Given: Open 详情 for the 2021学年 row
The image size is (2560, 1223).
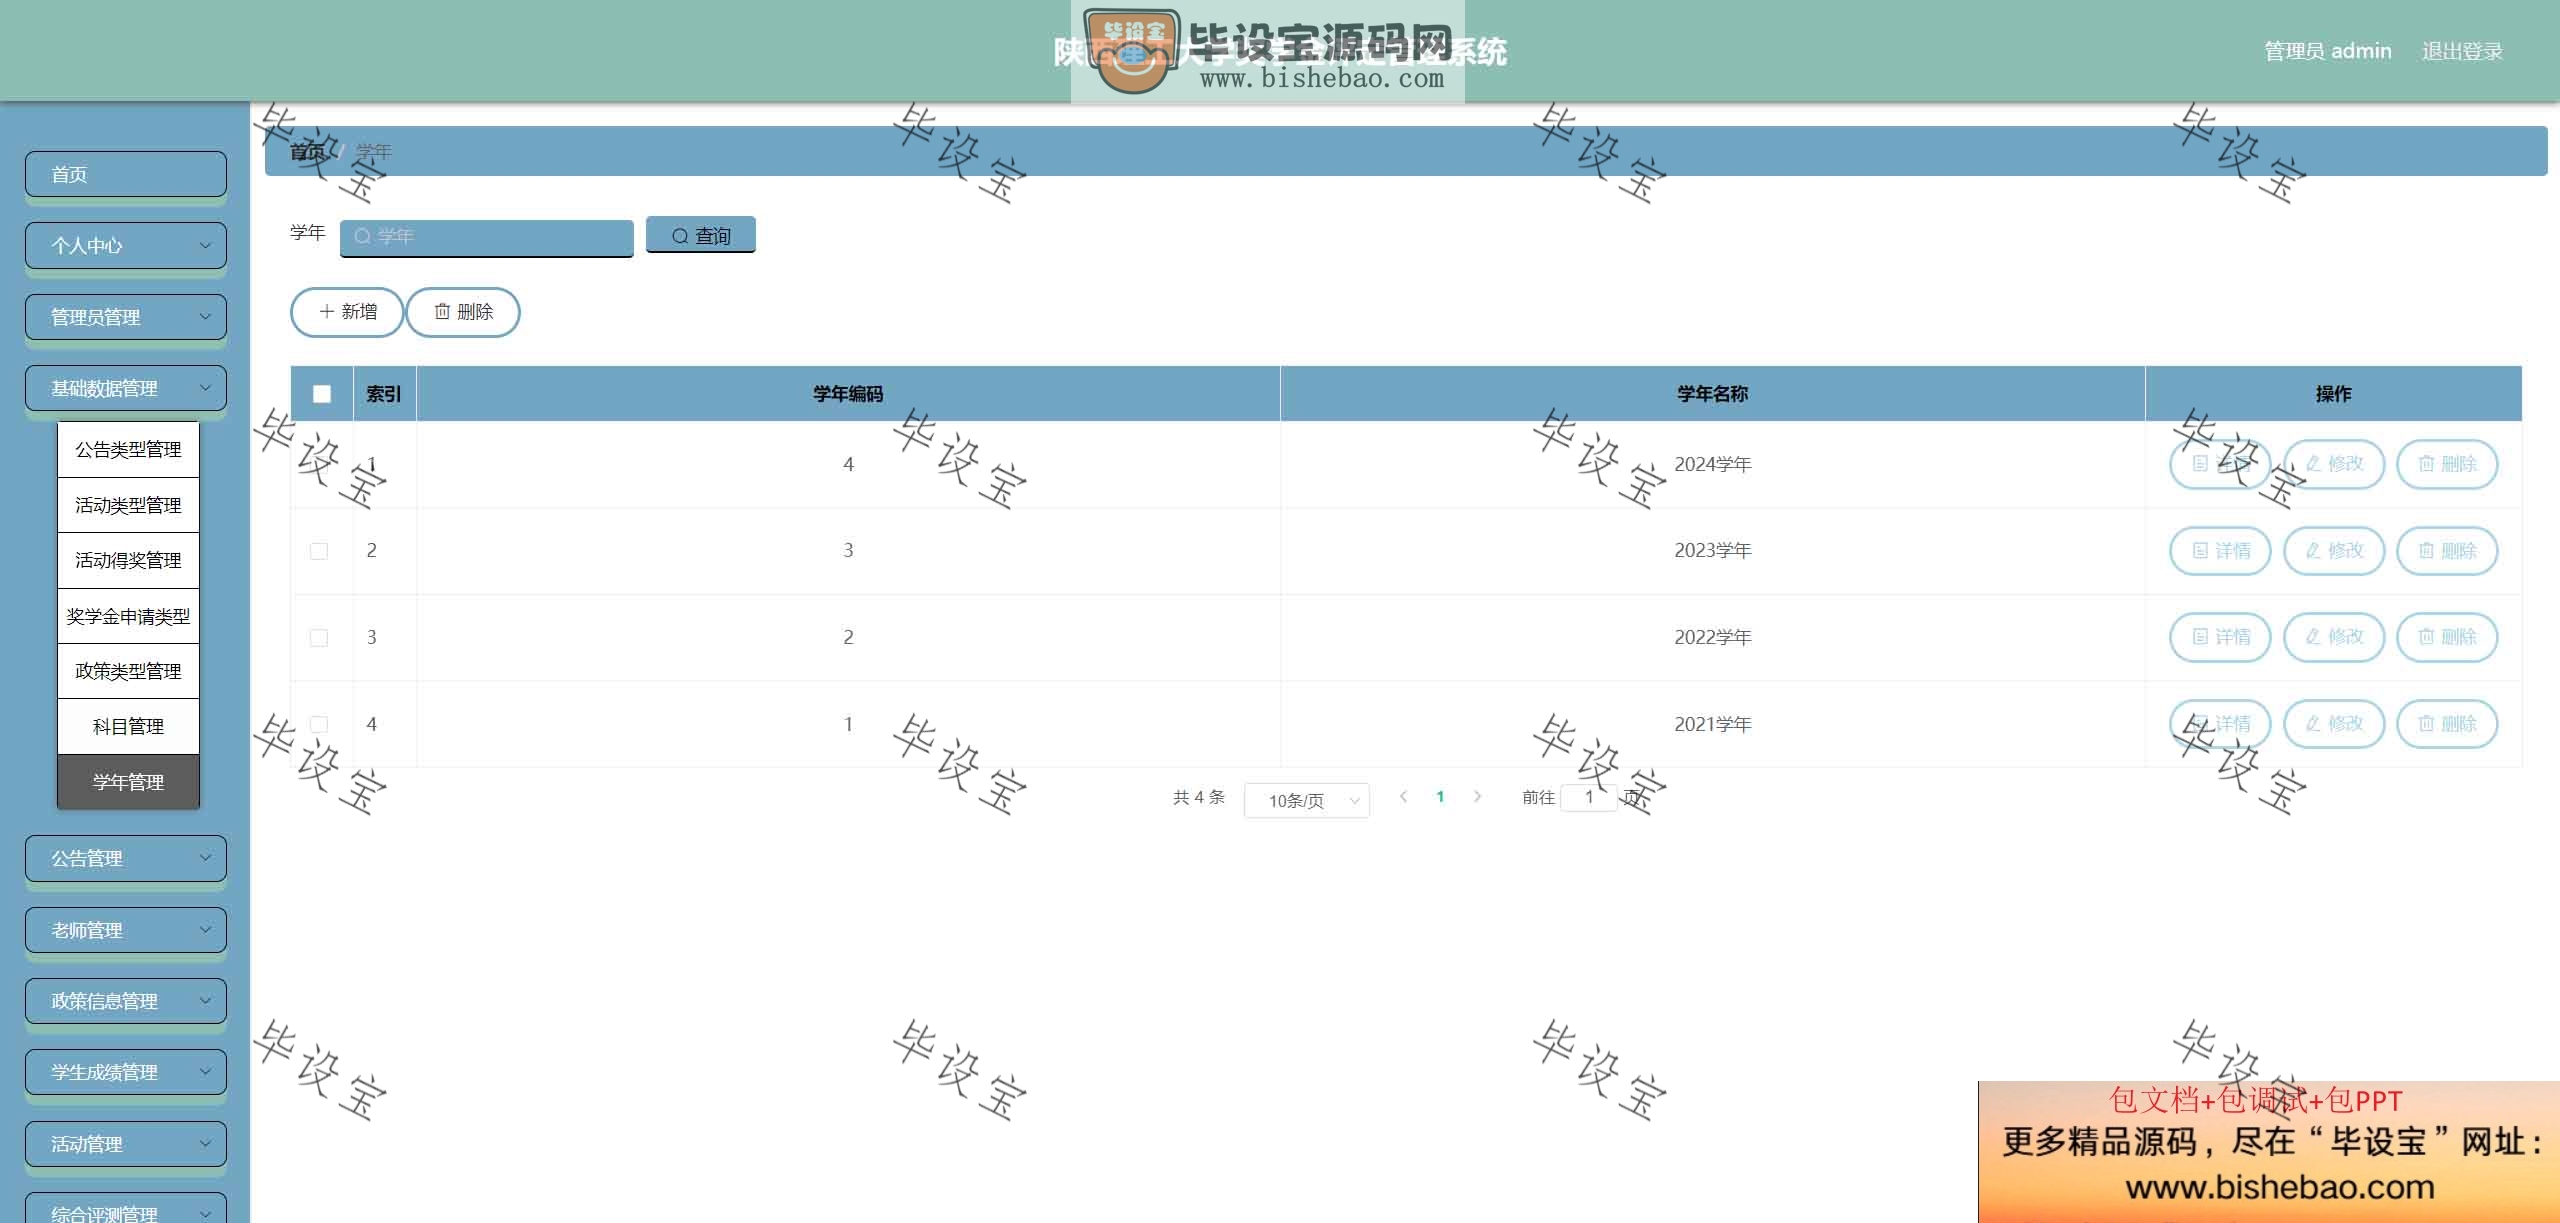Looking at the screenshot, I should [x=2220, y=724].
